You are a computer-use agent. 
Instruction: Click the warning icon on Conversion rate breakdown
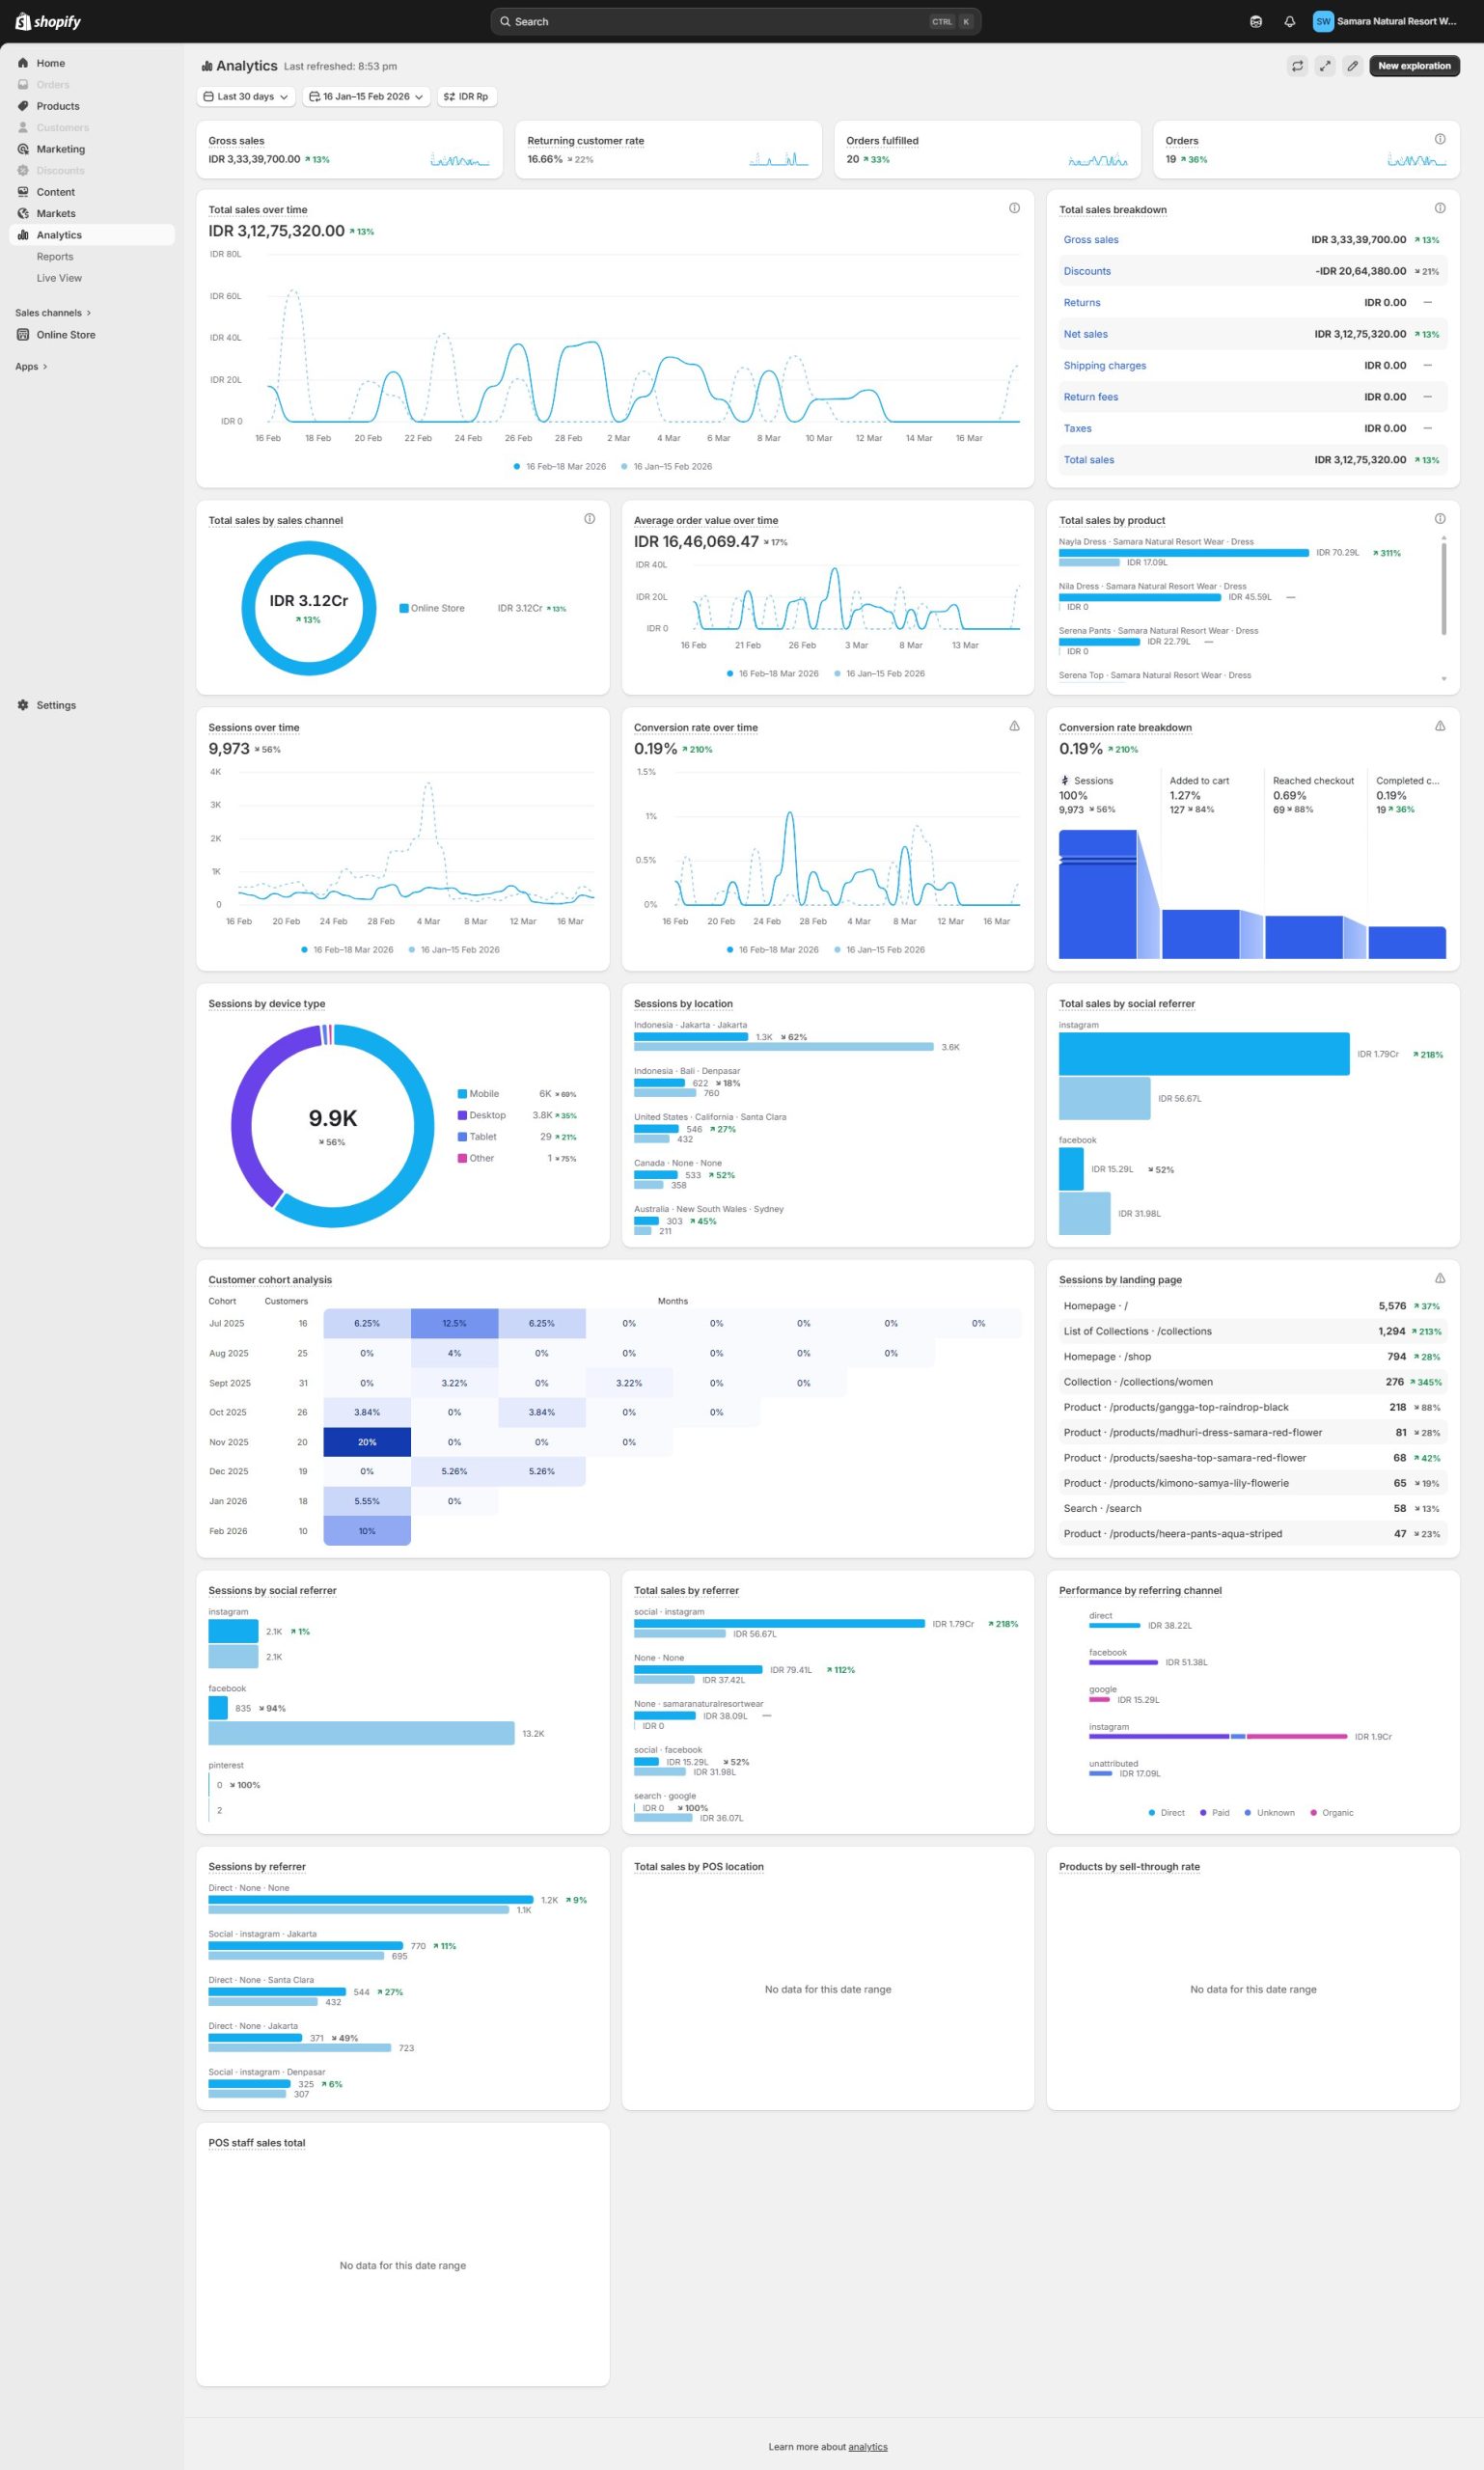click(1439, 726)
